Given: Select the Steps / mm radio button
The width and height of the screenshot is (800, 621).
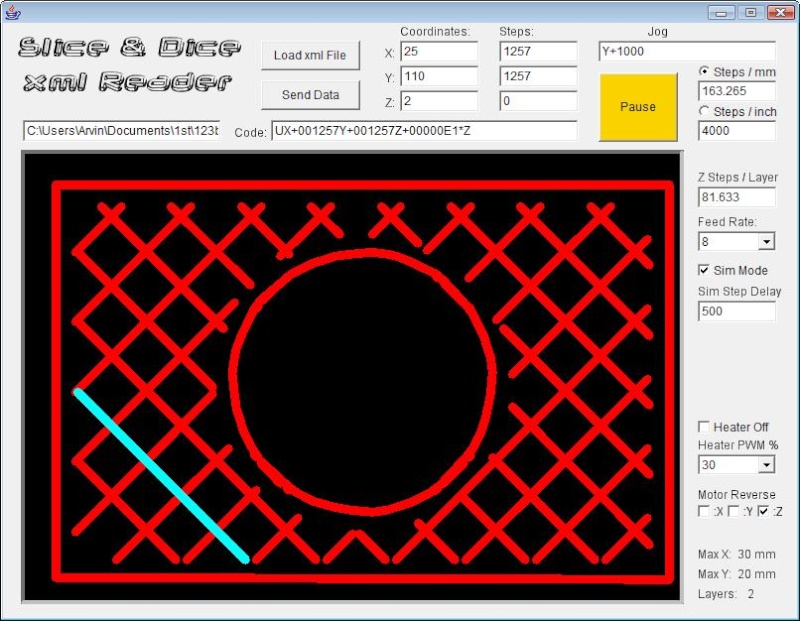Looking at the screenshot, I should pyautogui.click(x=704, y=71).
